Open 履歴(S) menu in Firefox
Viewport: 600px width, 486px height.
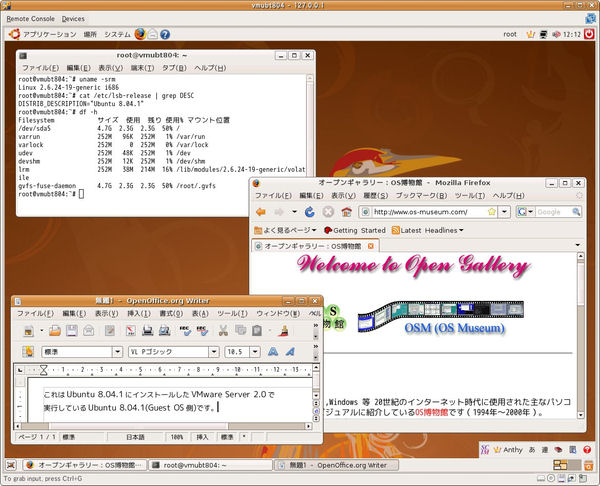(375, 195)
